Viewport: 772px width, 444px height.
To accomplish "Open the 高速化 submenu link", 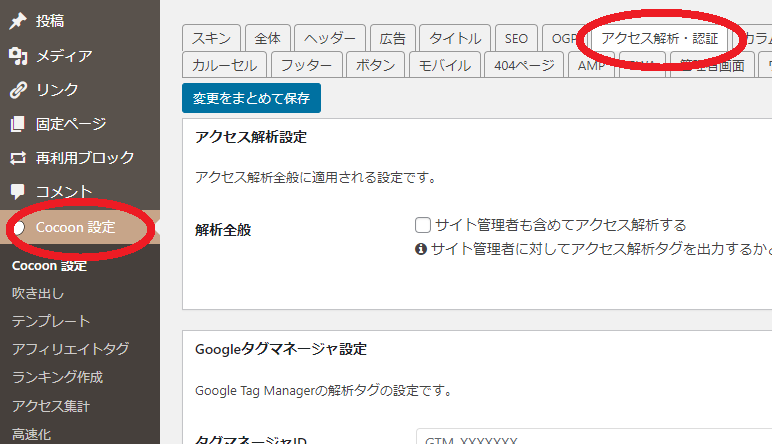I will 32,434.
